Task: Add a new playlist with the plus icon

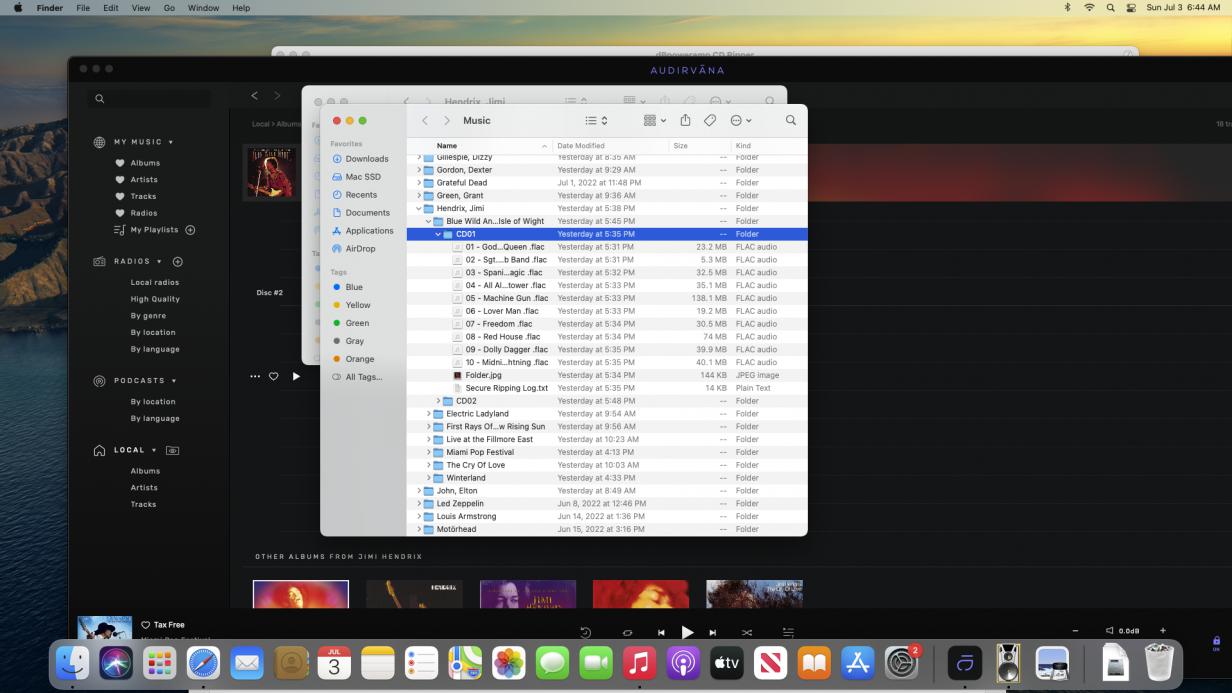Action: pyautogui.click(x=190, y=230)
